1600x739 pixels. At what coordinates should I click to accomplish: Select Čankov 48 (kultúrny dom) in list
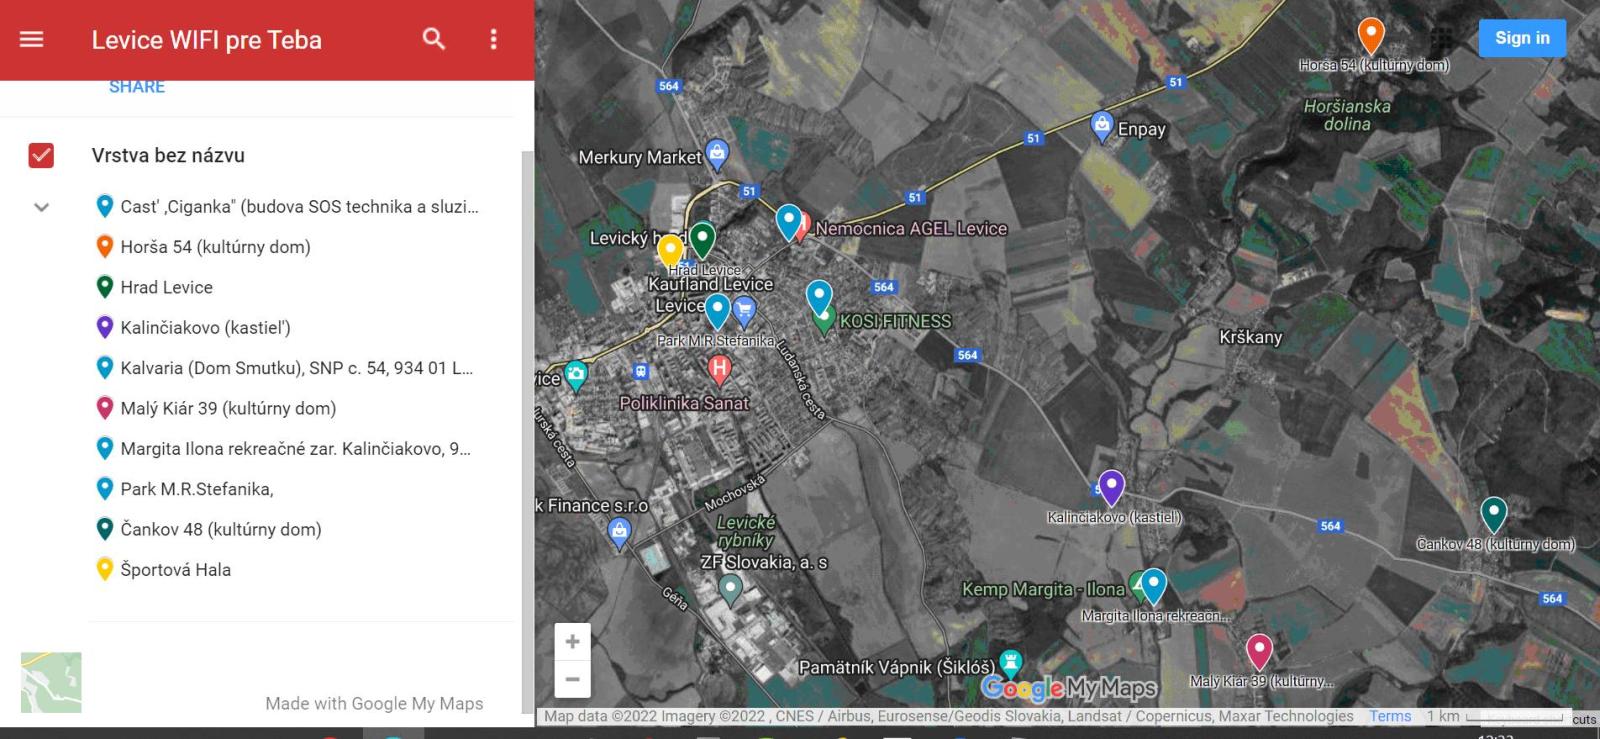coord(208,529)
